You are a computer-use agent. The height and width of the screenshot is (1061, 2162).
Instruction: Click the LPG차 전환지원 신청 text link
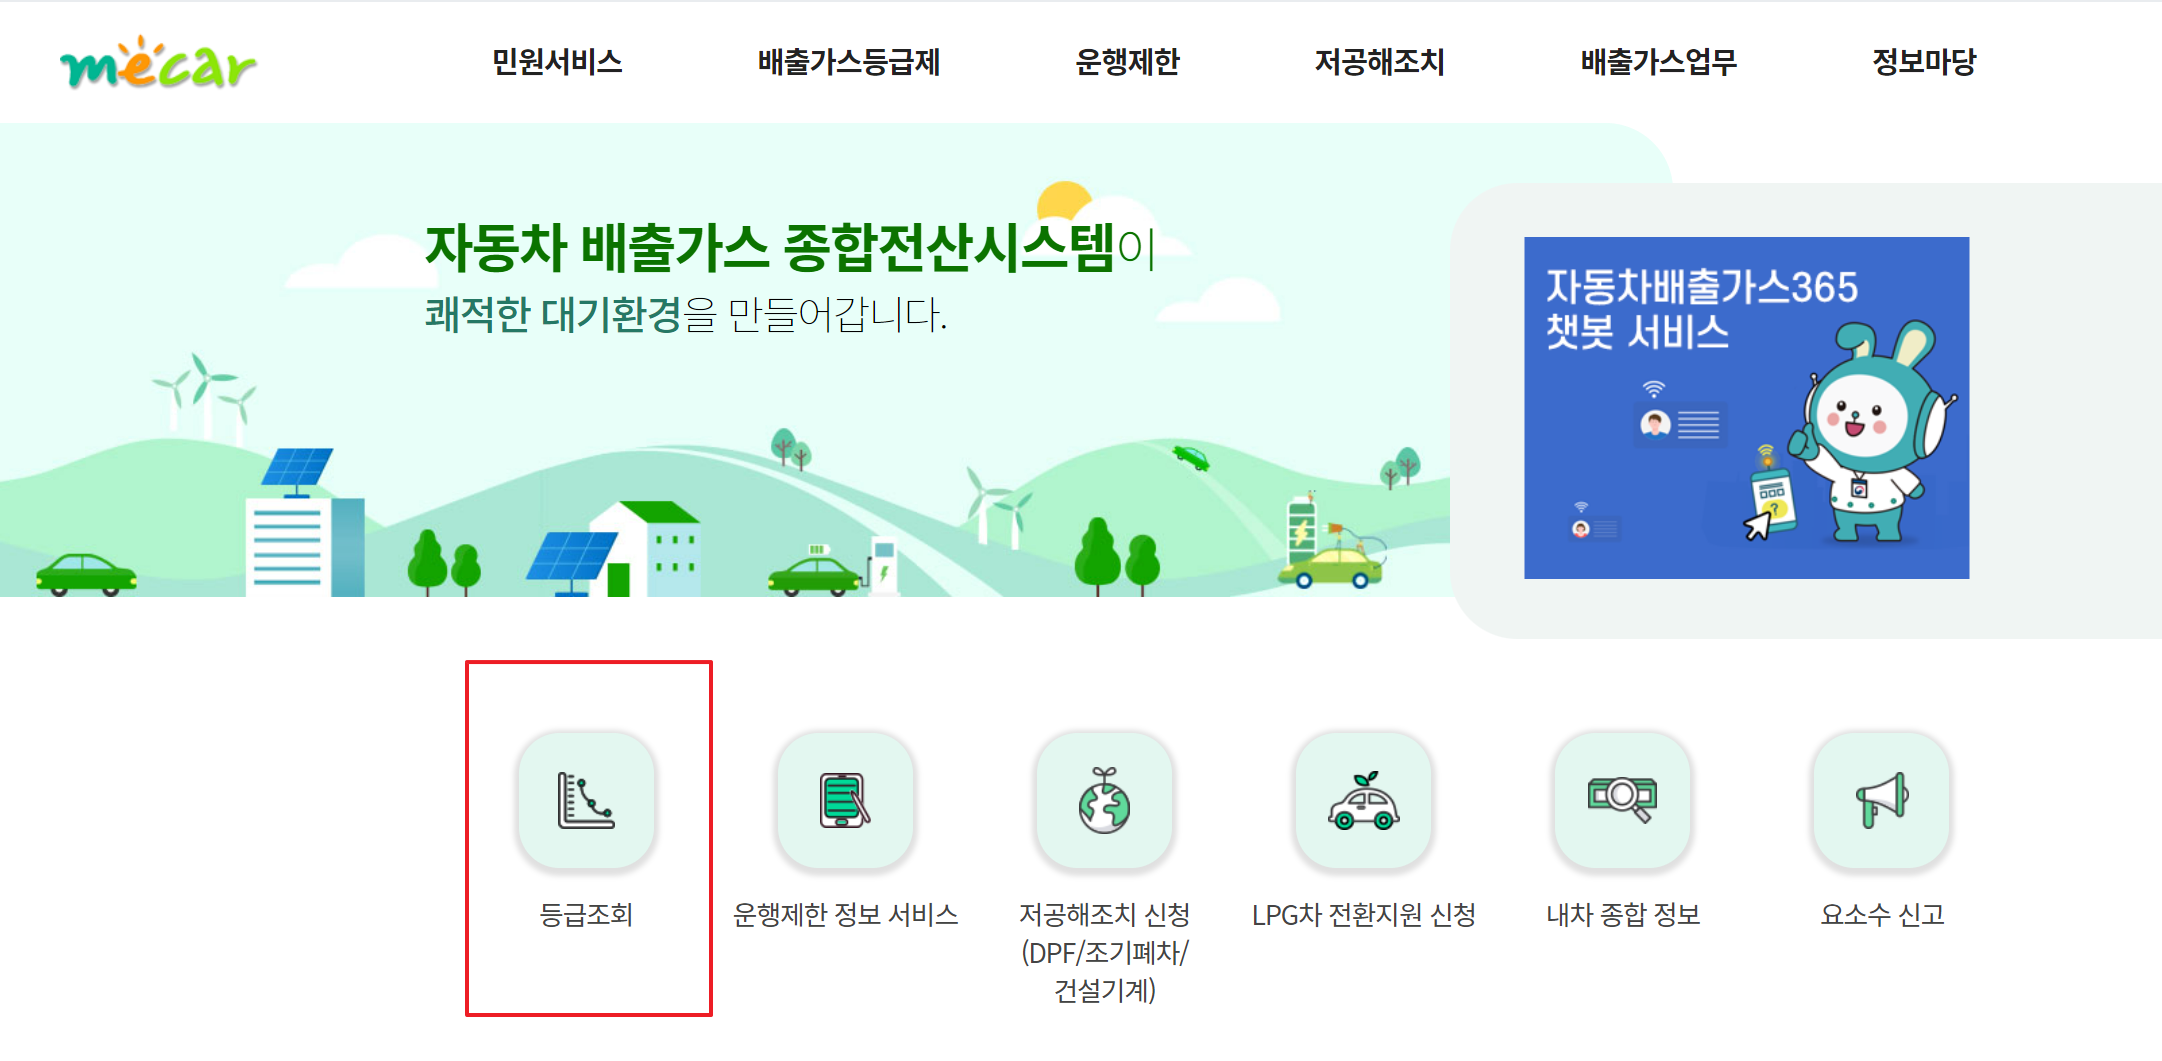(x=1363, y=914)
